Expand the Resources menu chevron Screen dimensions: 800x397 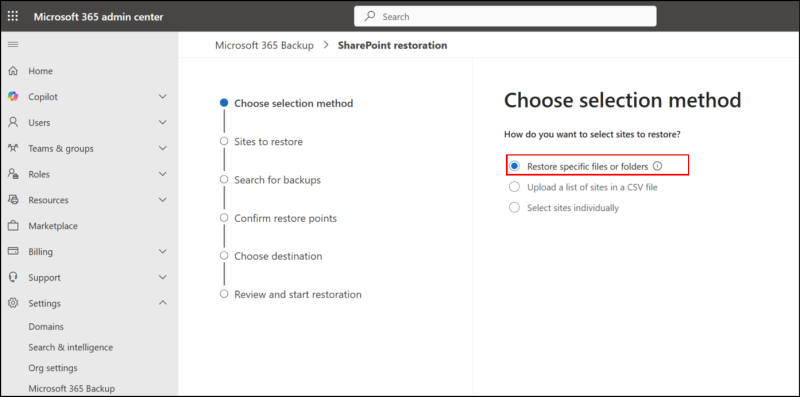click(x=163, y=200)
